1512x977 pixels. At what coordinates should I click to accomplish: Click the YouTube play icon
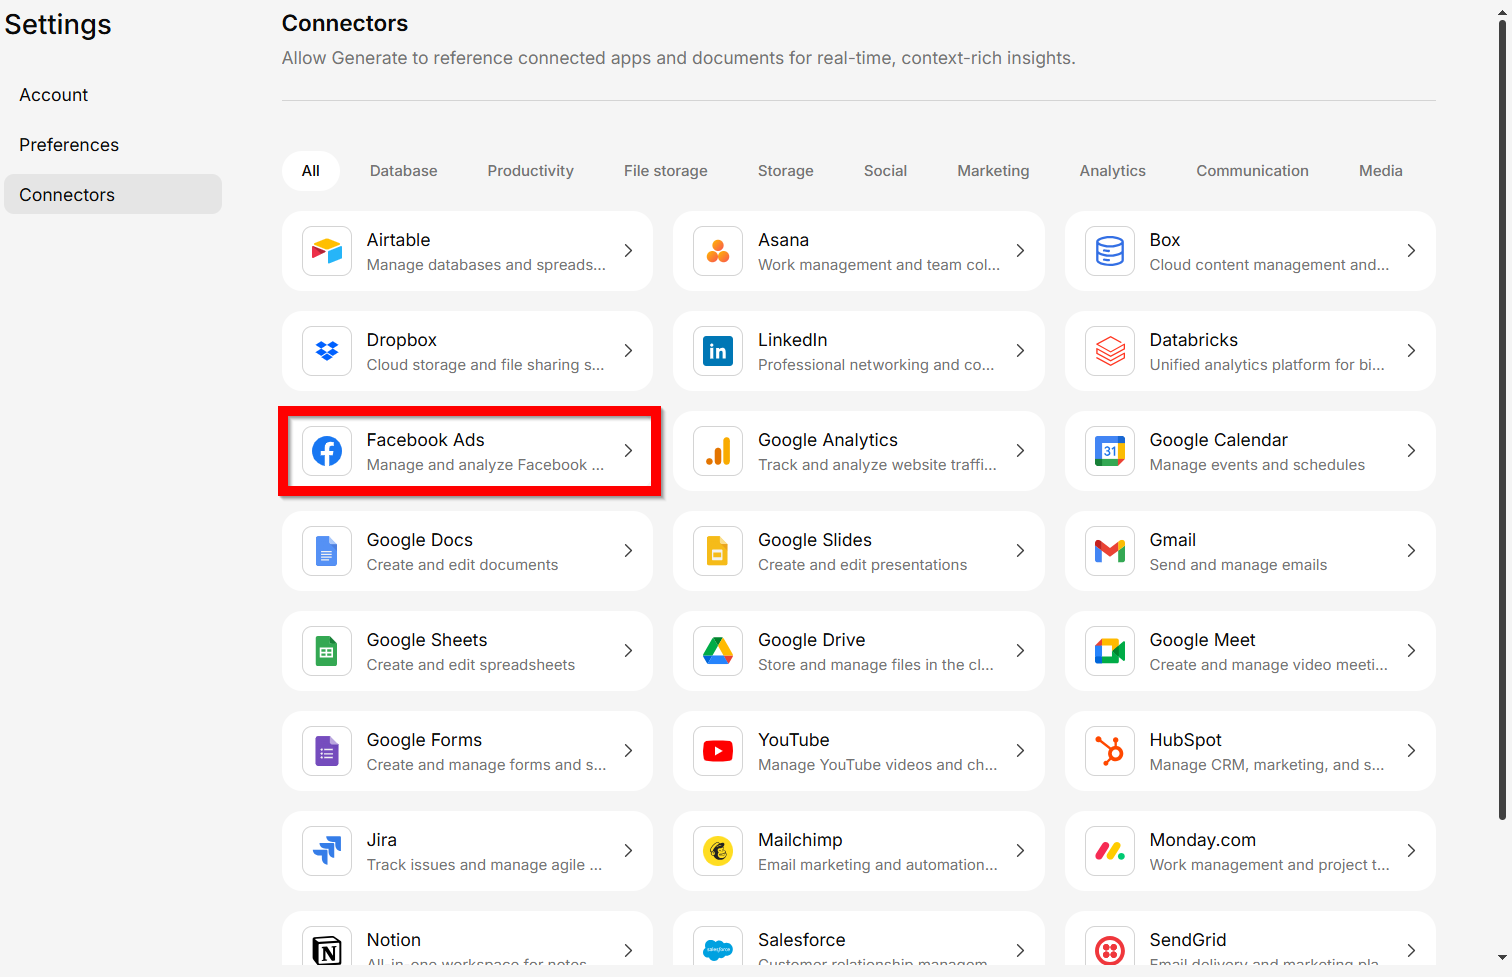718,751
